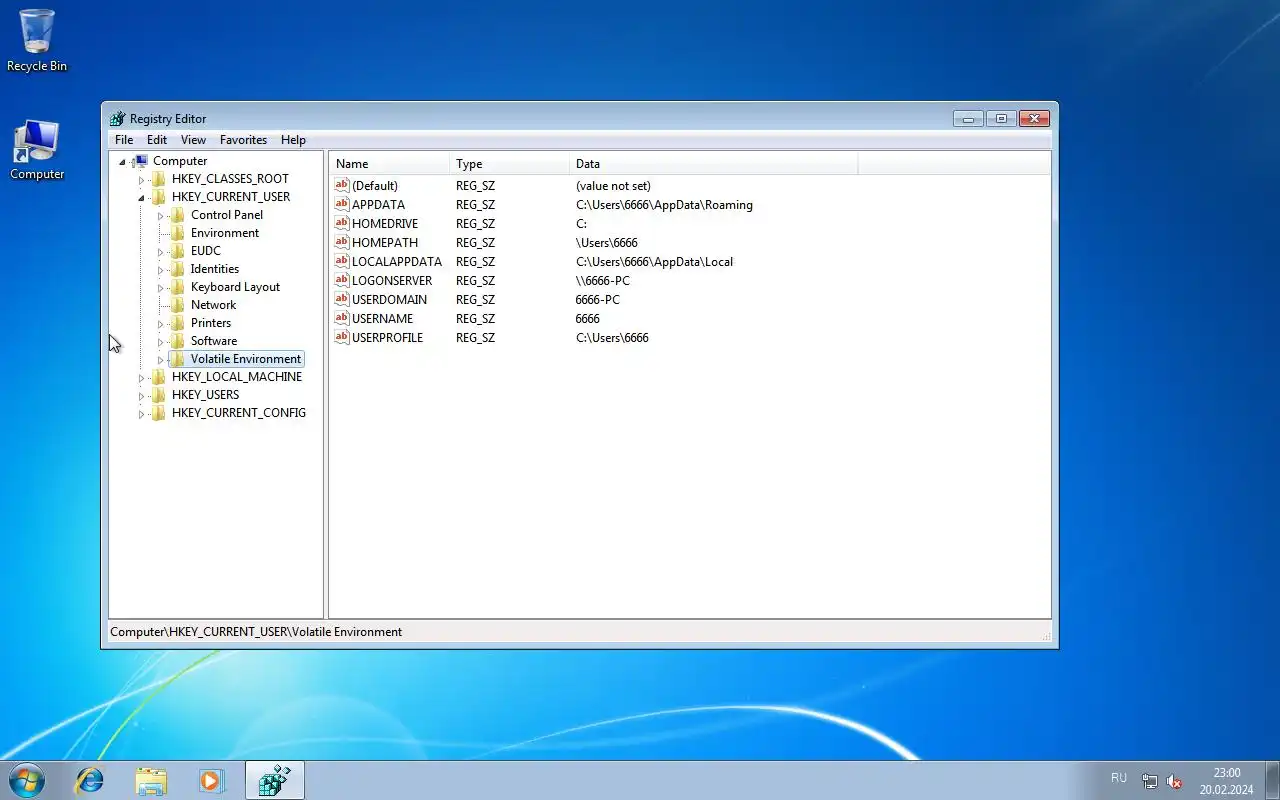The width and height of the screenshot is (1280, 800).
Task: Click the Identities key folder icon
Action: [x=177, y=269]
